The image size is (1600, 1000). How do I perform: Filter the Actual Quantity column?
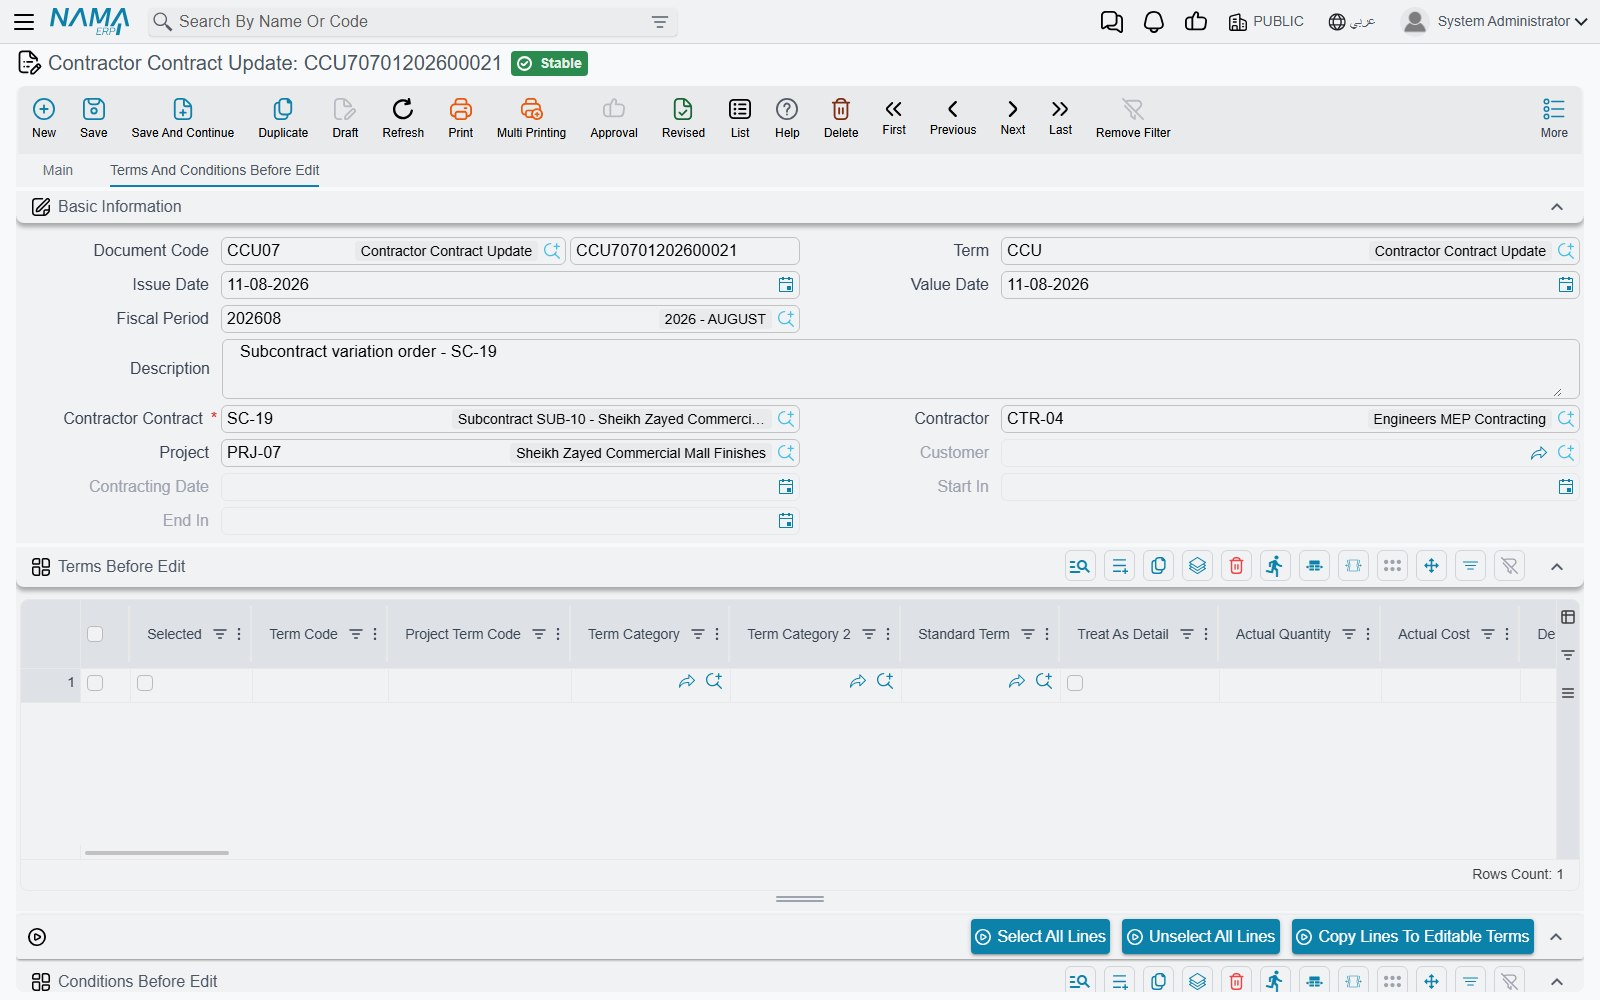pyautogui.click(x=1349, y=634)
